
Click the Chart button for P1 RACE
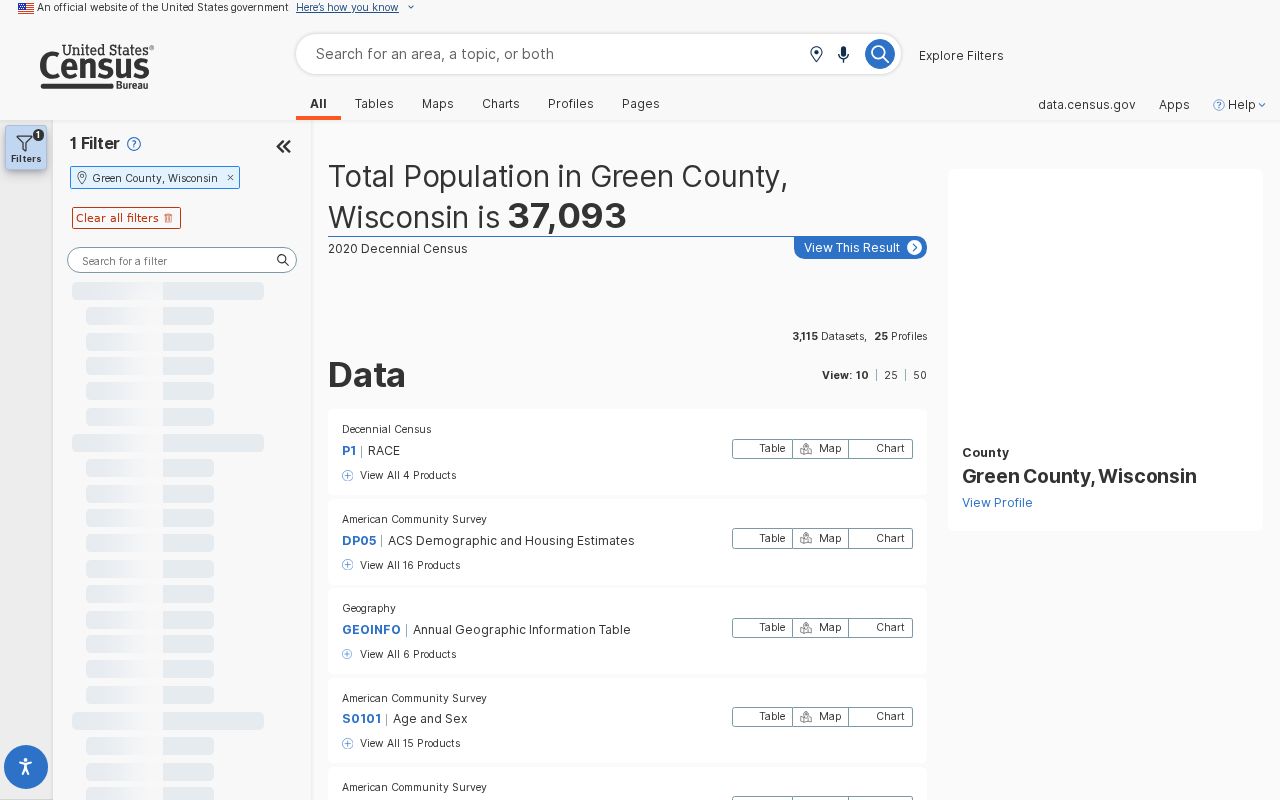tap(881, 449)
